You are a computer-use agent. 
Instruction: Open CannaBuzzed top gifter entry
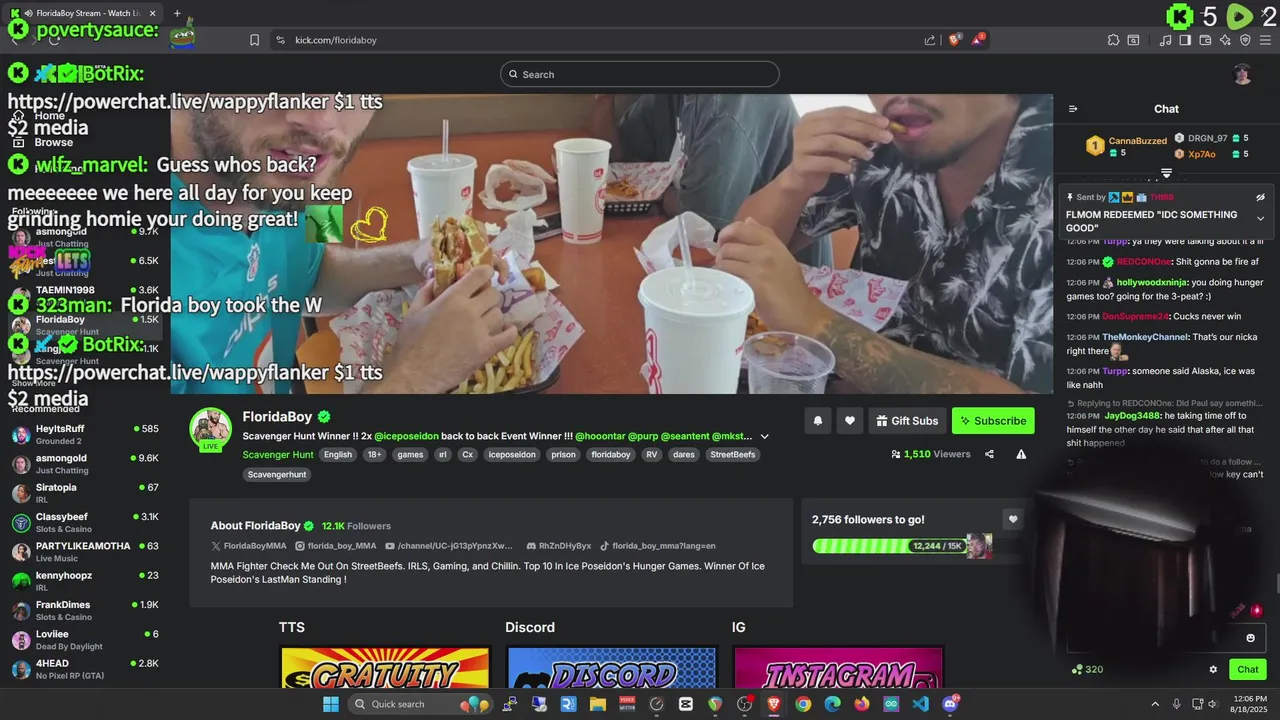point(1127,146)
